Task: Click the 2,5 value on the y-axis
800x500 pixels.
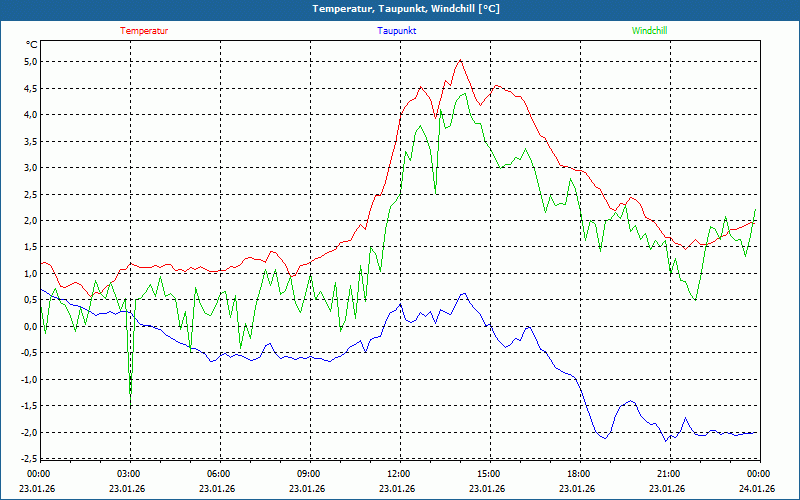Action: pyautogui.click(x=29, y=194)
